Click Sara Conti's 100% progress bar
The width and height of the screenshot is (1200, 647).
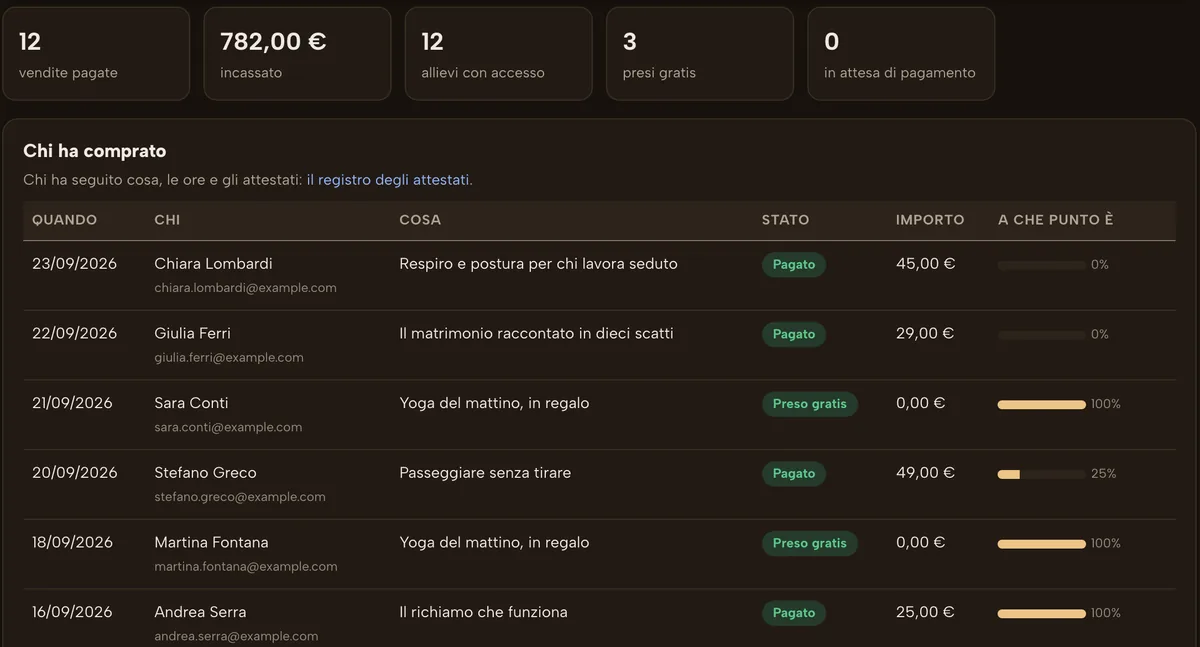click(1041, 405)
